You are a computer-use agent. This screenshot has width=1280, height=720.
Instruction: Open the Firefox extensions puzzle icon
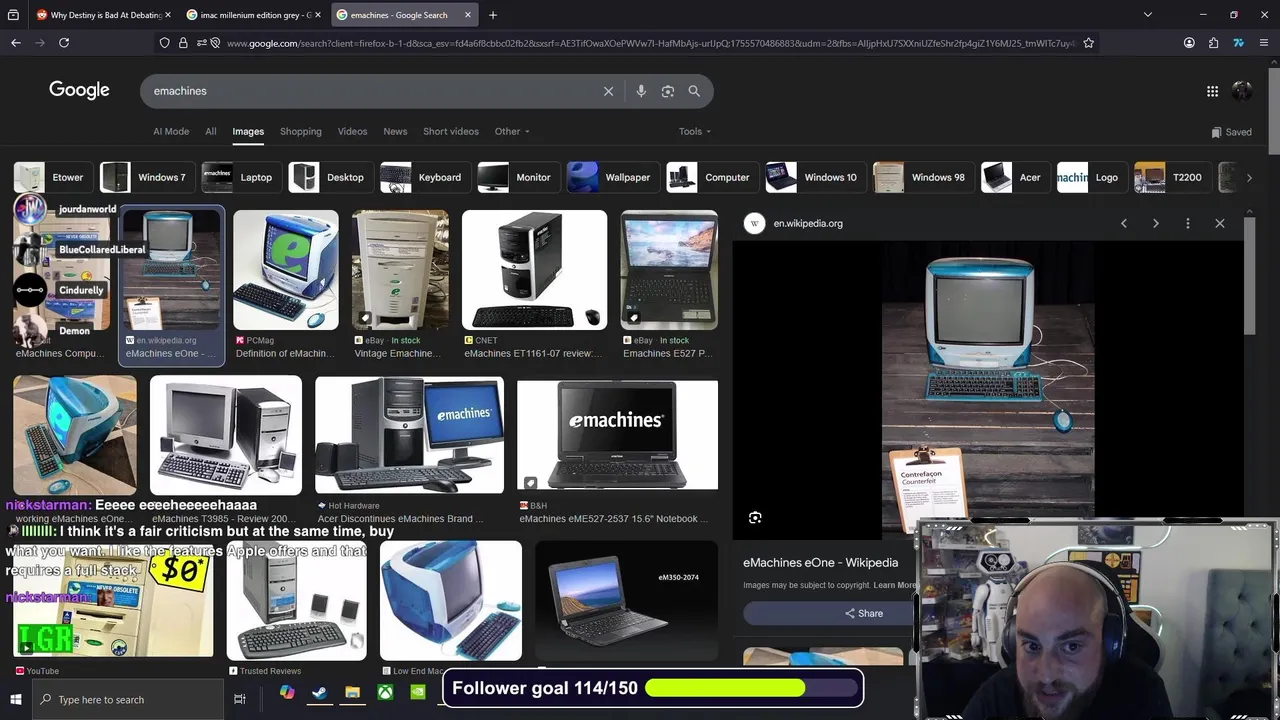1213,43
